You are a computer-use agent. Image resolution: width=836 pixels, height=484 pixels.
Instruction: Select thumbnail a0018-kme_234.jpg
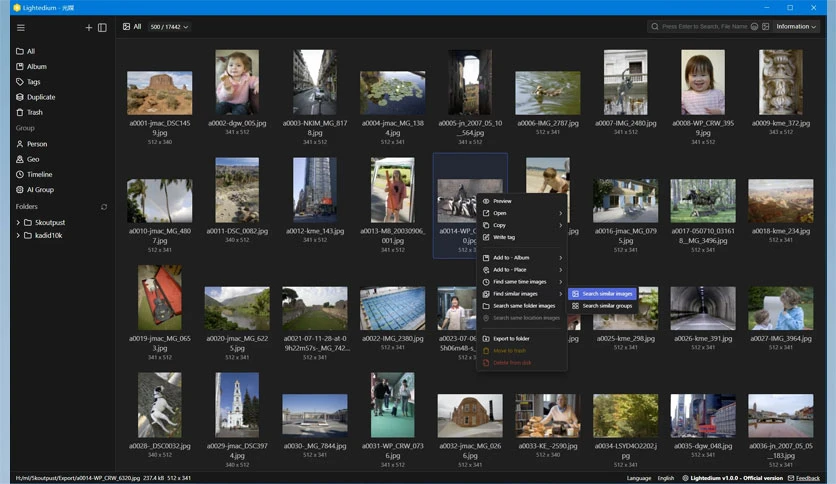(x=781, y=201)
